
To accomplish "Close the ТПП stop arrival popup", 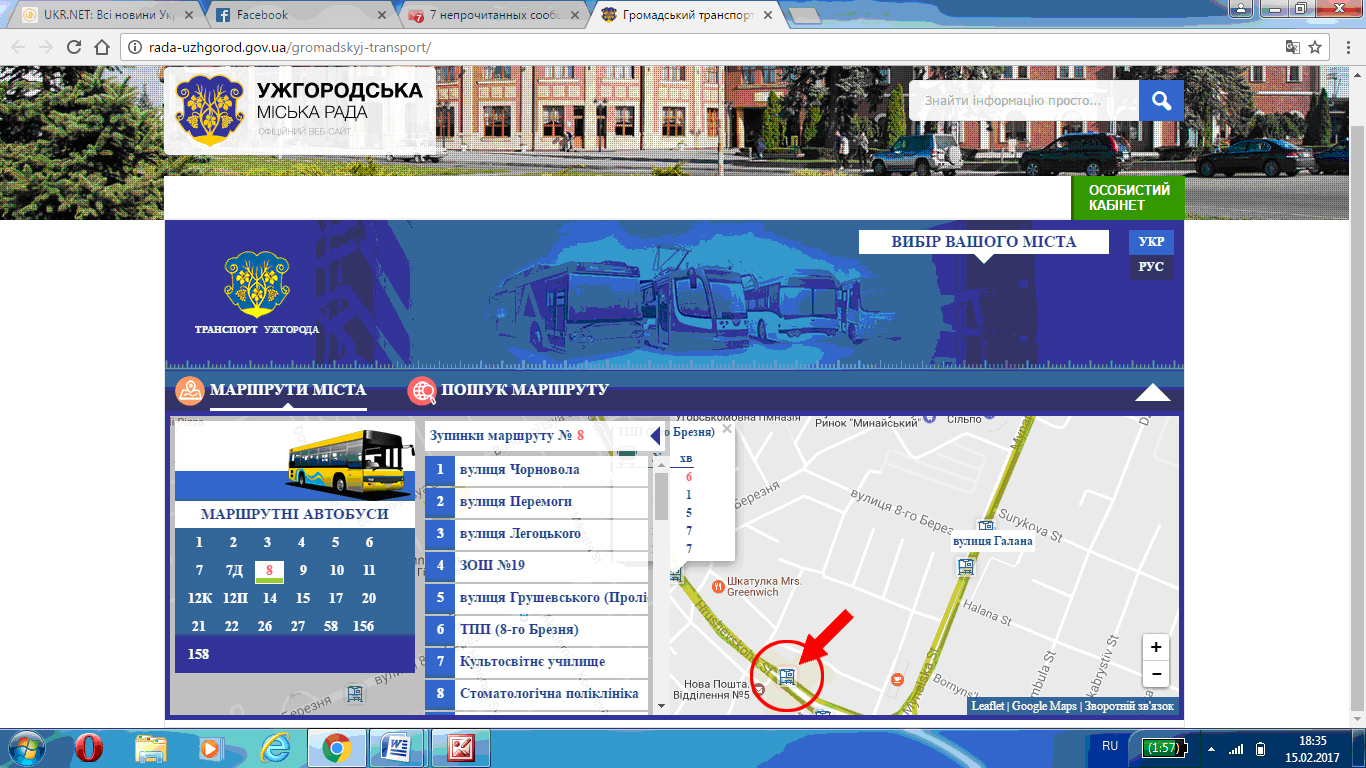I will [727, 429].
